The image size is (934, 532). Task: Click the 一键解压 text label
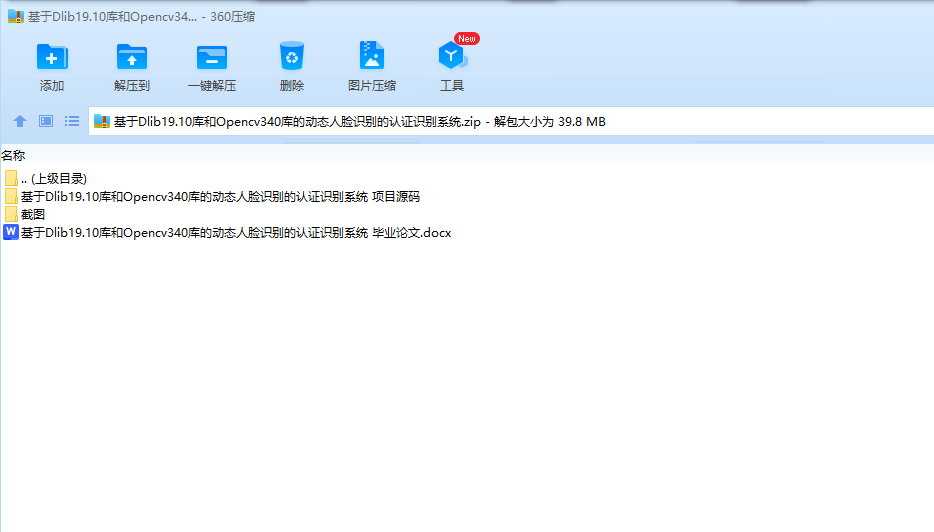(211, 86)
